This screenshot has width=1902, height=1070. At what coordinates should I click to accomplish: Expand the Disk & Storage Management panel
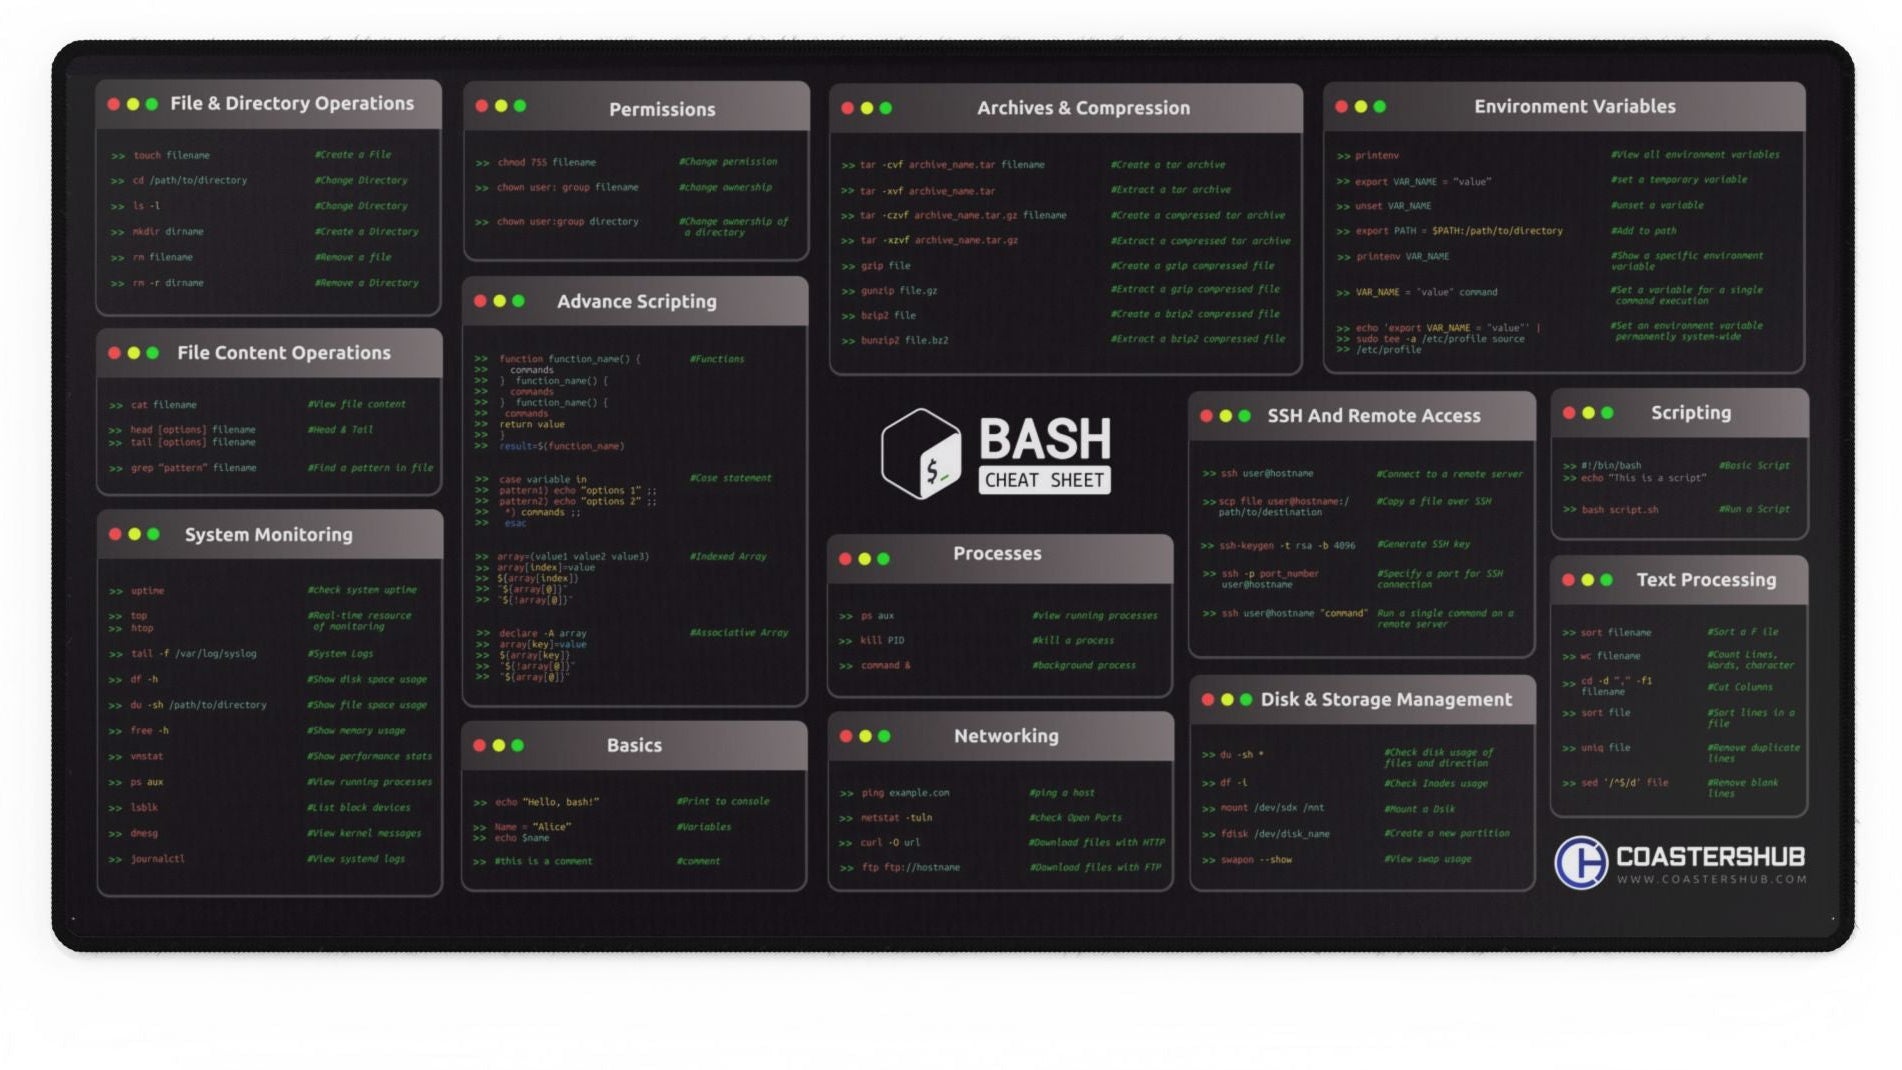(x=1388, y=700)
